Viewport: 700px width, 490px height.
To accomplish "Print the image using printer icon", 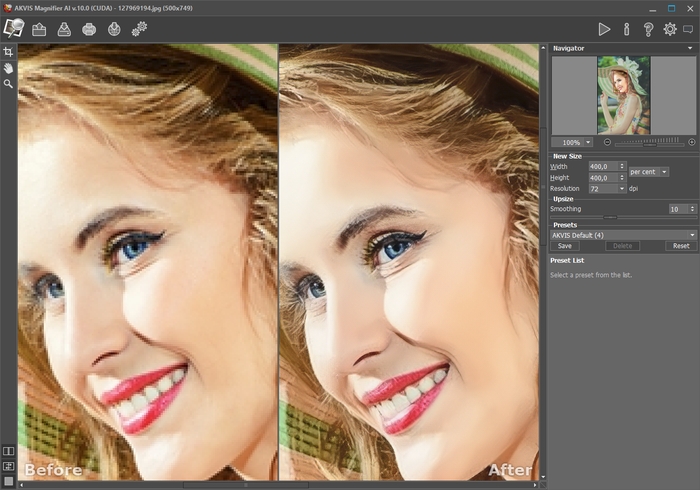I will pyautogui.click(x=89, y=29).
